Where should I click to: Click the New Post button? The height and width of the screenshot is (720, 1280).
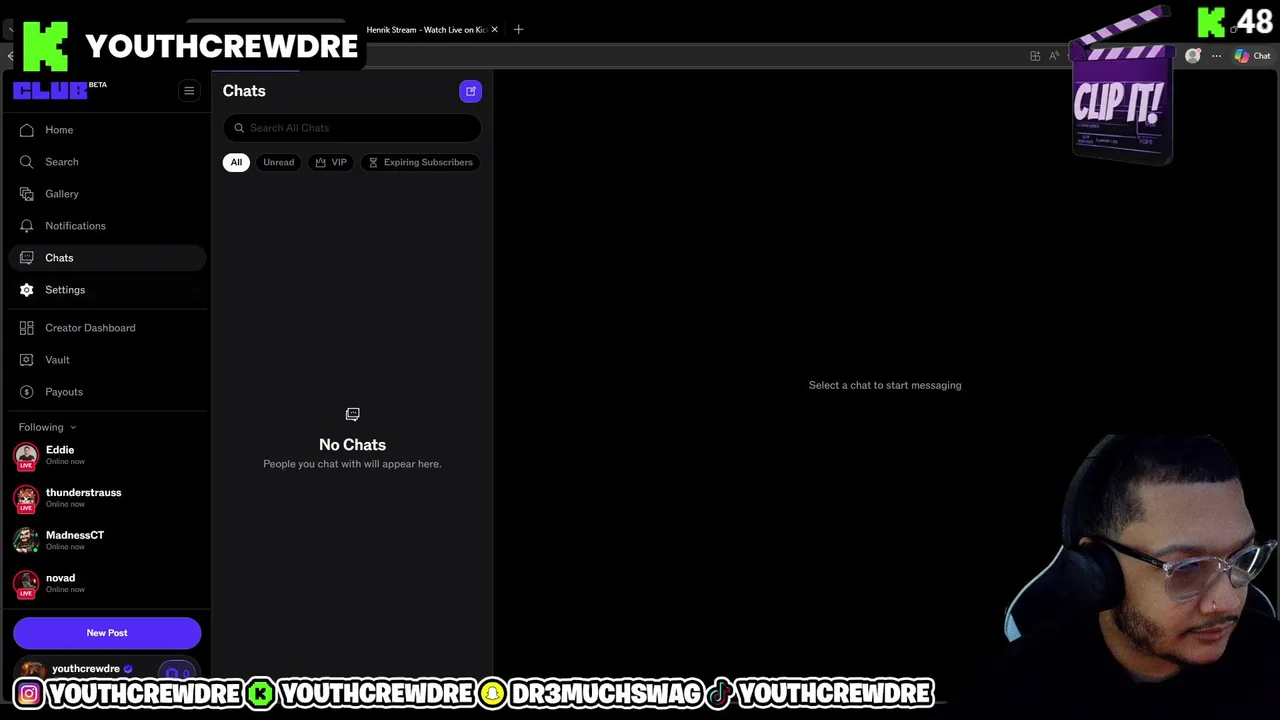[107, 633]
